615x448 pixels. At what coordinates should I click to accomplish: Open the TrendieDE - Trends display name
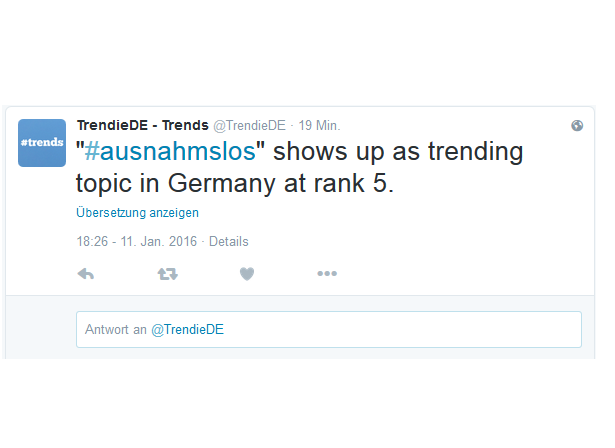pos(143,125)
